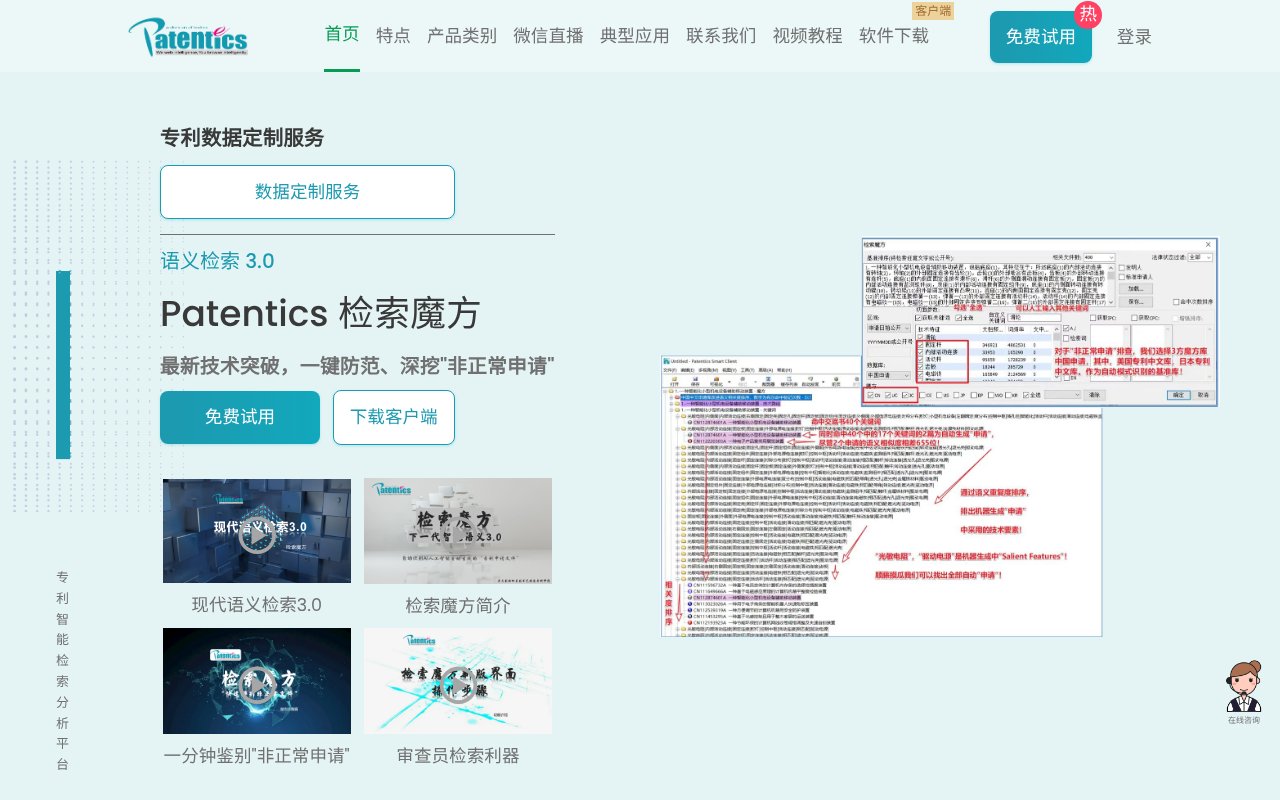
Task: Play the 现代语义检索3.0 video
Action: 257,531
